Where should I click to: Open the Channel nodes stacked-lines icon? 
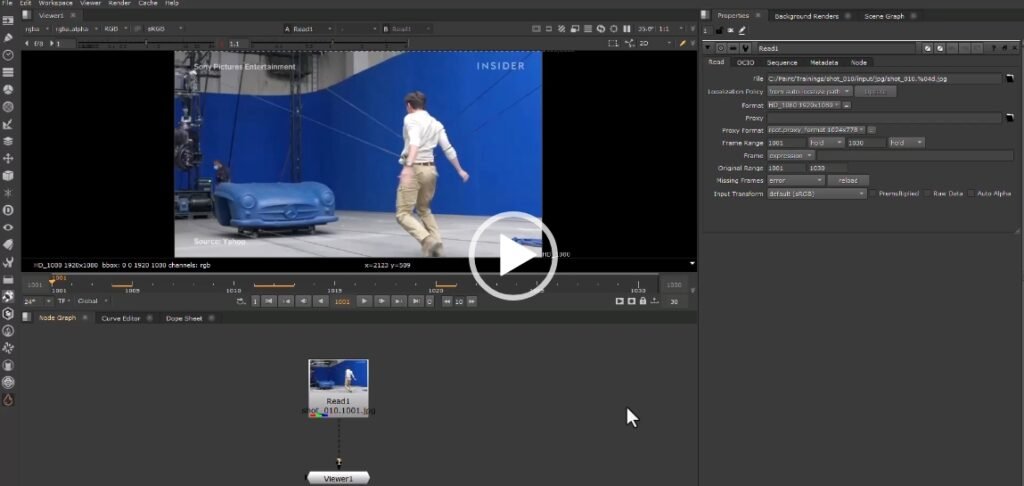8,72
